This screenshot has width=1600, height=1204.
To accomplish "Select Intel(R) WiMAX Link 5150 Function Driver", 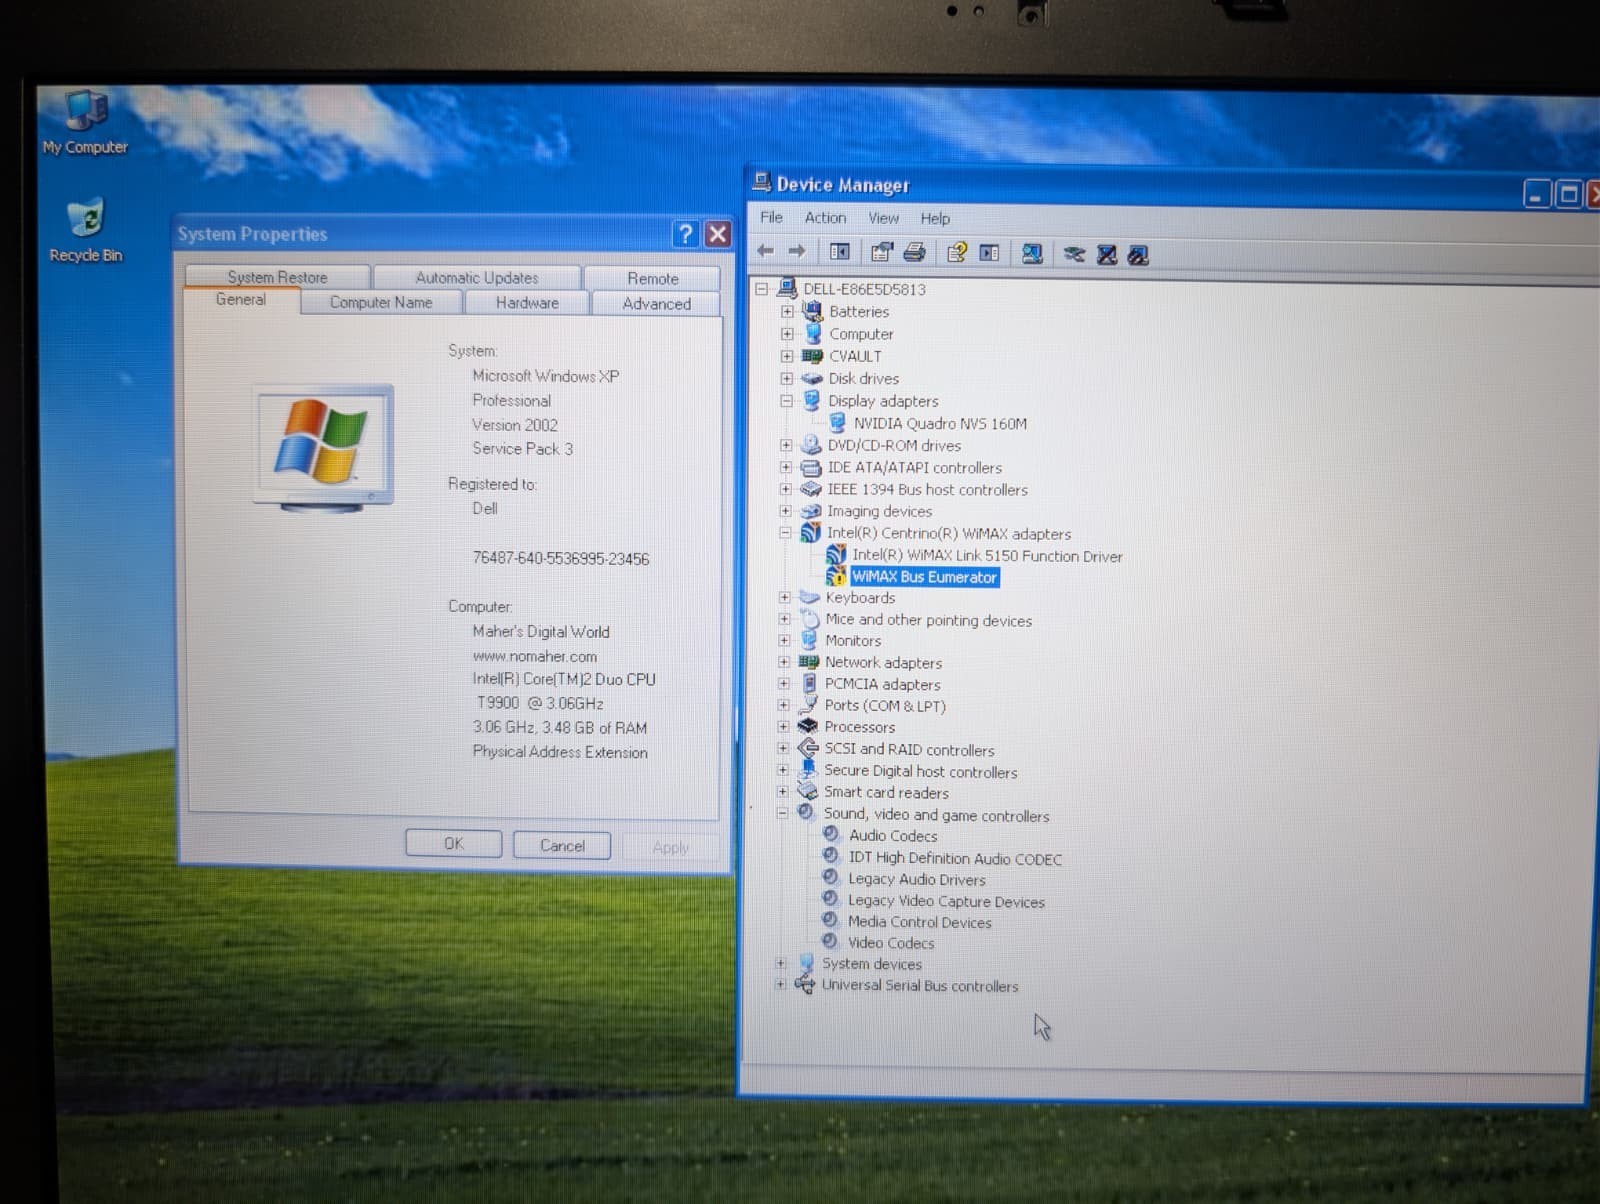I will (987, 556).
